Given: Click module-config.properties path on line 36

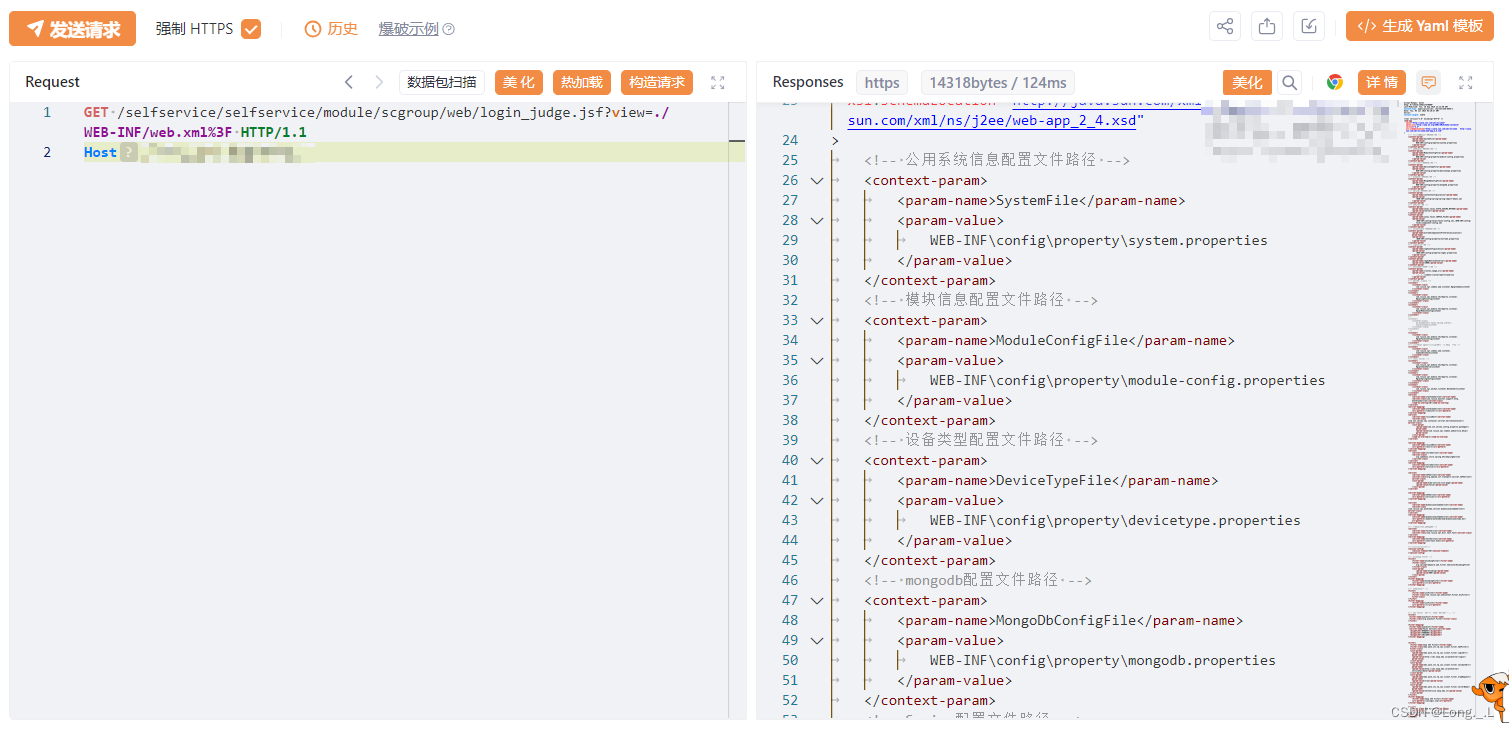Looking at the screenshot, I should pyautogui.click(x=1127, y=380).
